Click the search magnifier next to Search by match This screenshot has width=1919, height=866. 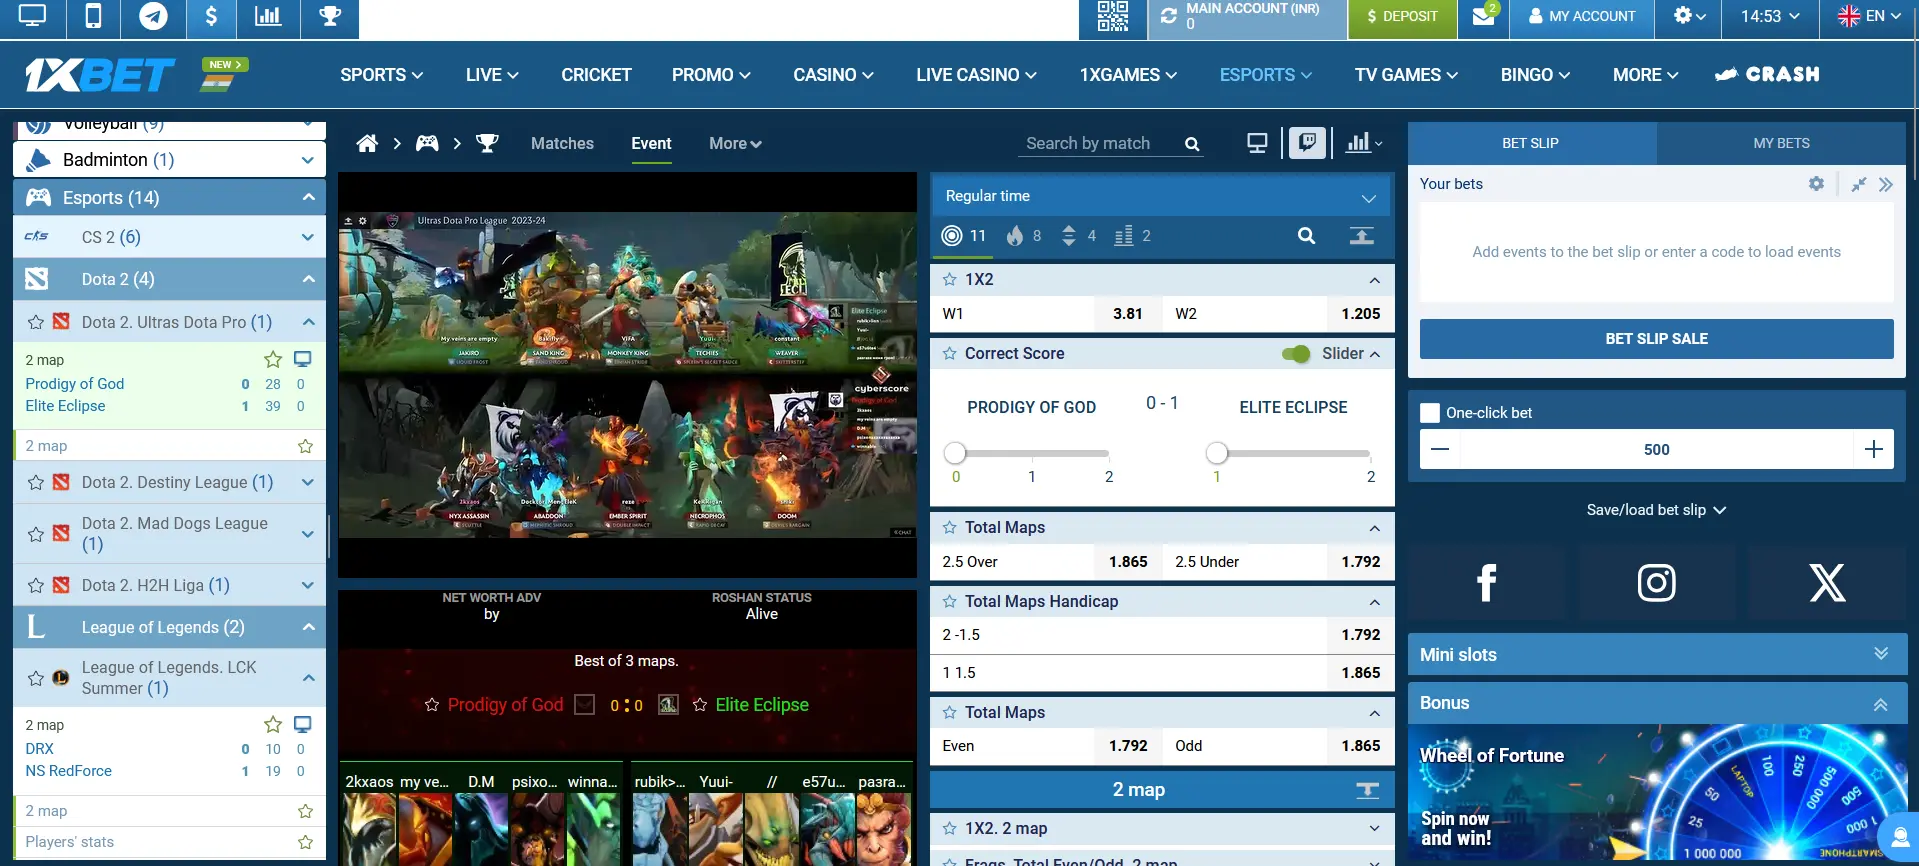tap(1192, 144)
